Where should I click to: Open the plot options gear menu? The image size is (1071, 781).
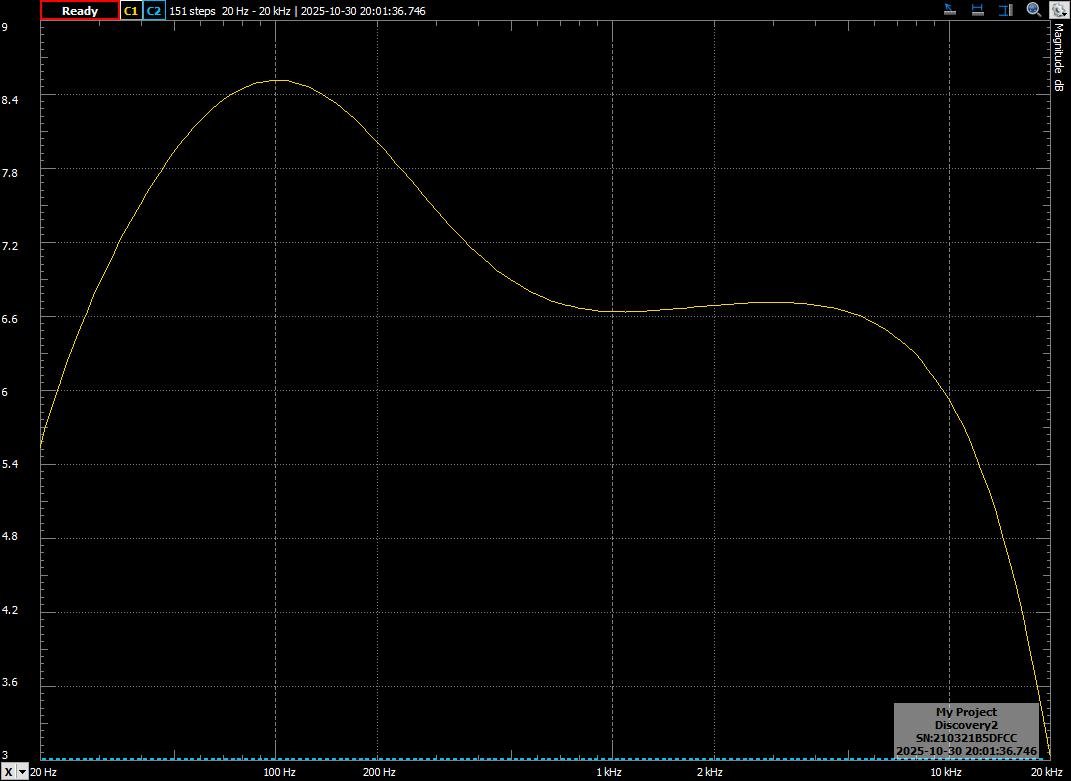click(x=1059, y=10)
